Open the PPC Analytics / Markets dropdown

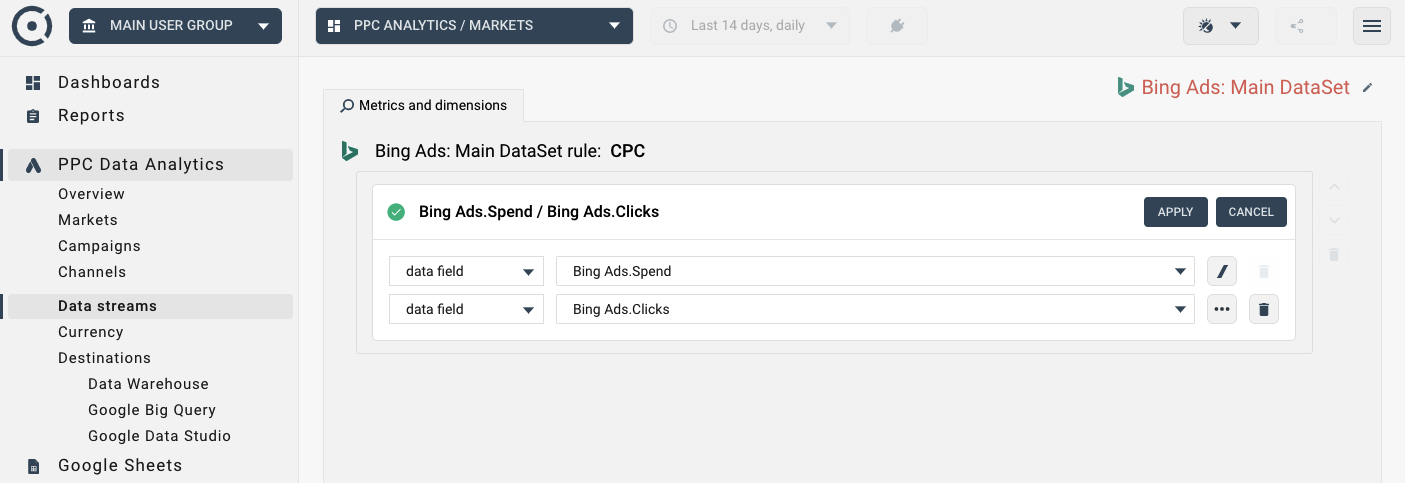(x=474, y=26)
